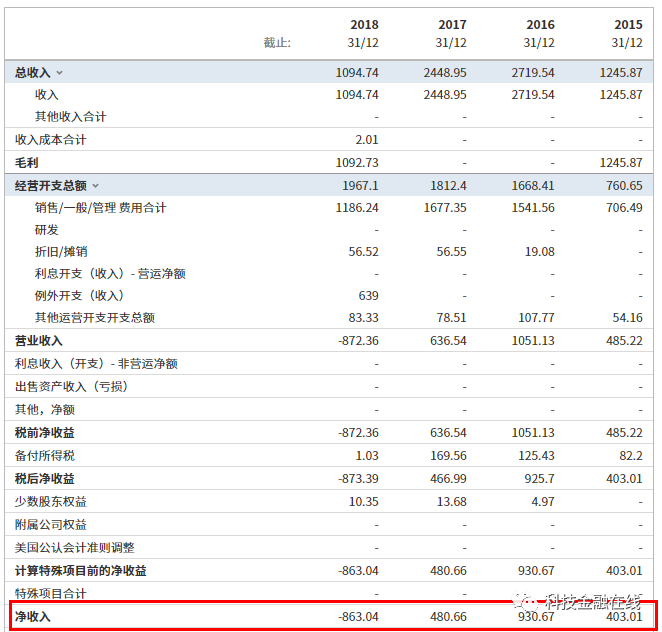Click the 税前净收益 value 1051.13
This screenshot has height=632, width=662.
[533, 433]
